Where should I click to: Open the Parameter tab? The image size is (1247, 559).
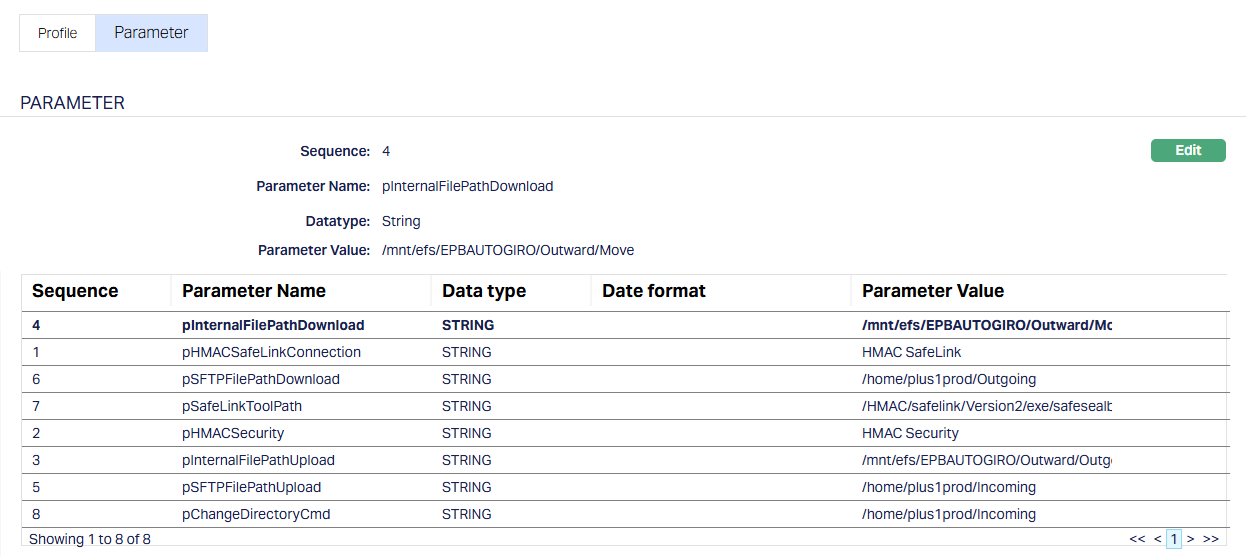point(151,33)
